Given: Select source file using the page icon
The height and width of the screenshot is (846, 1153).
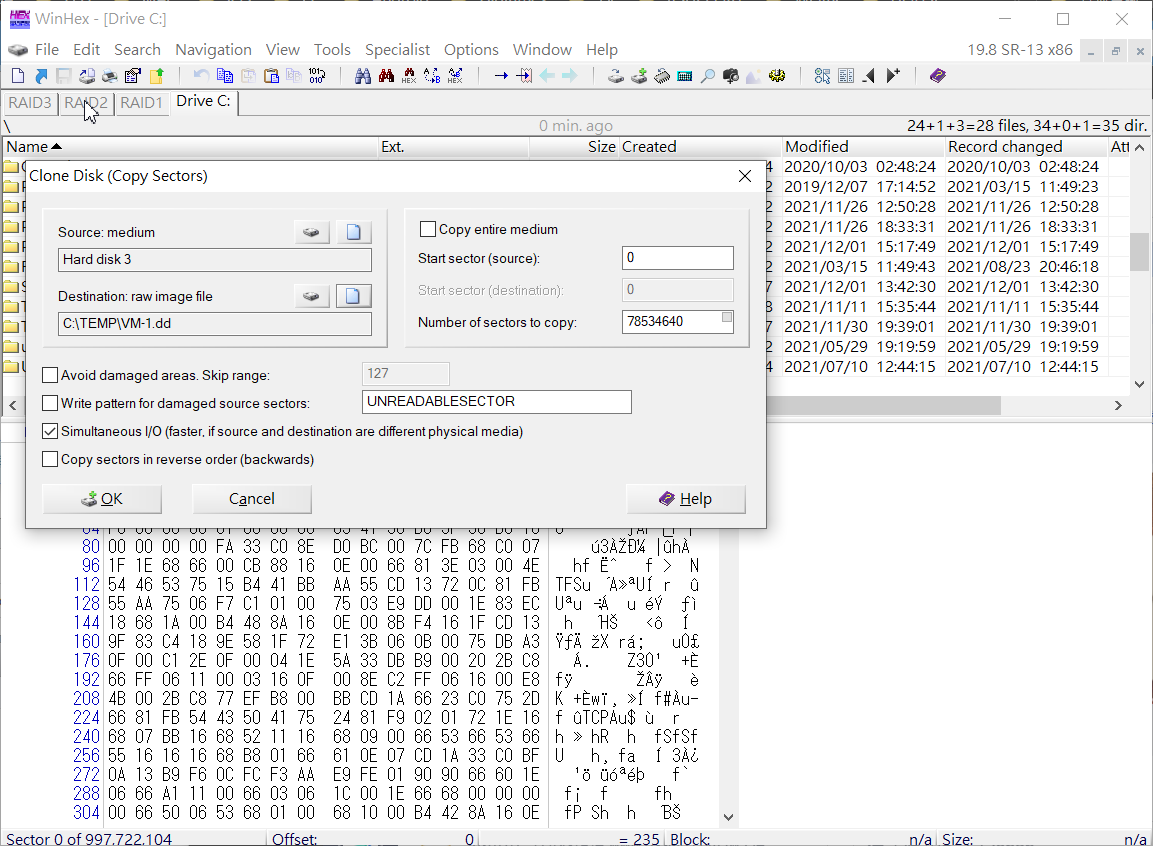Looking at the screenshot, I should [354, 232].
